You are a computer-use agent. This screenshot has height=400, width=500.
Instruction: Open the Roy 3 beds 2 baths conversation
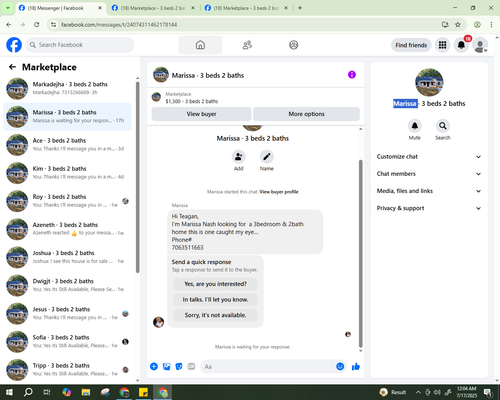coord(67,201)
